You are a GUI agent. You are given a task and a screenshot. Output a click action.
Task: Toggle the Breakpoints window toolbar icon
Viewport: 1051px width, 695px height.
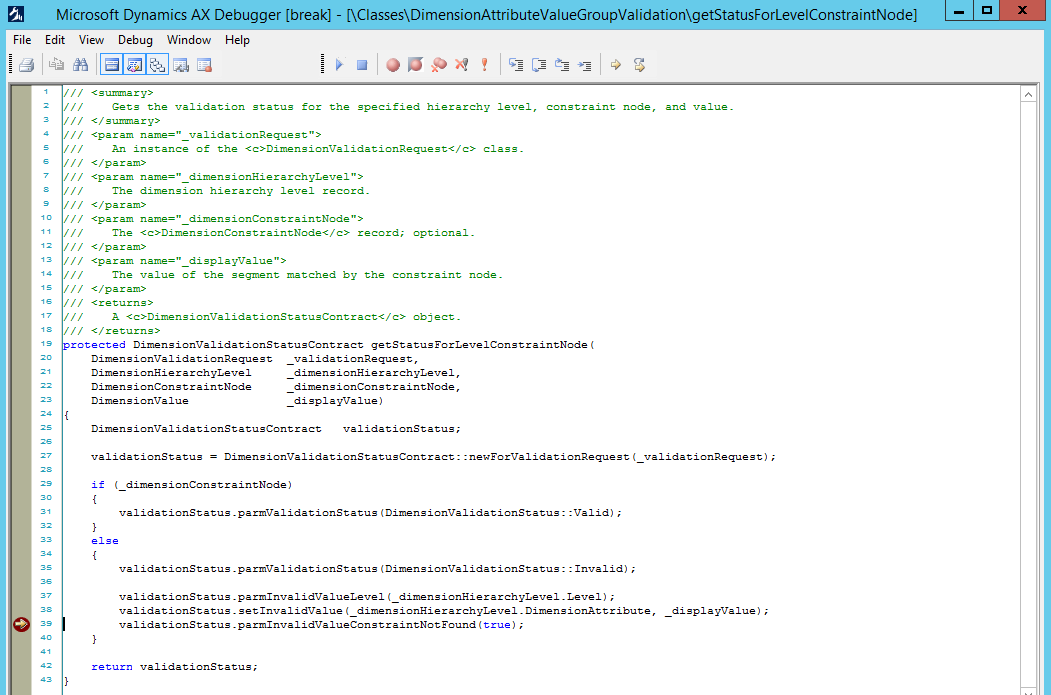pyautogui.click(x=204, y=65)
